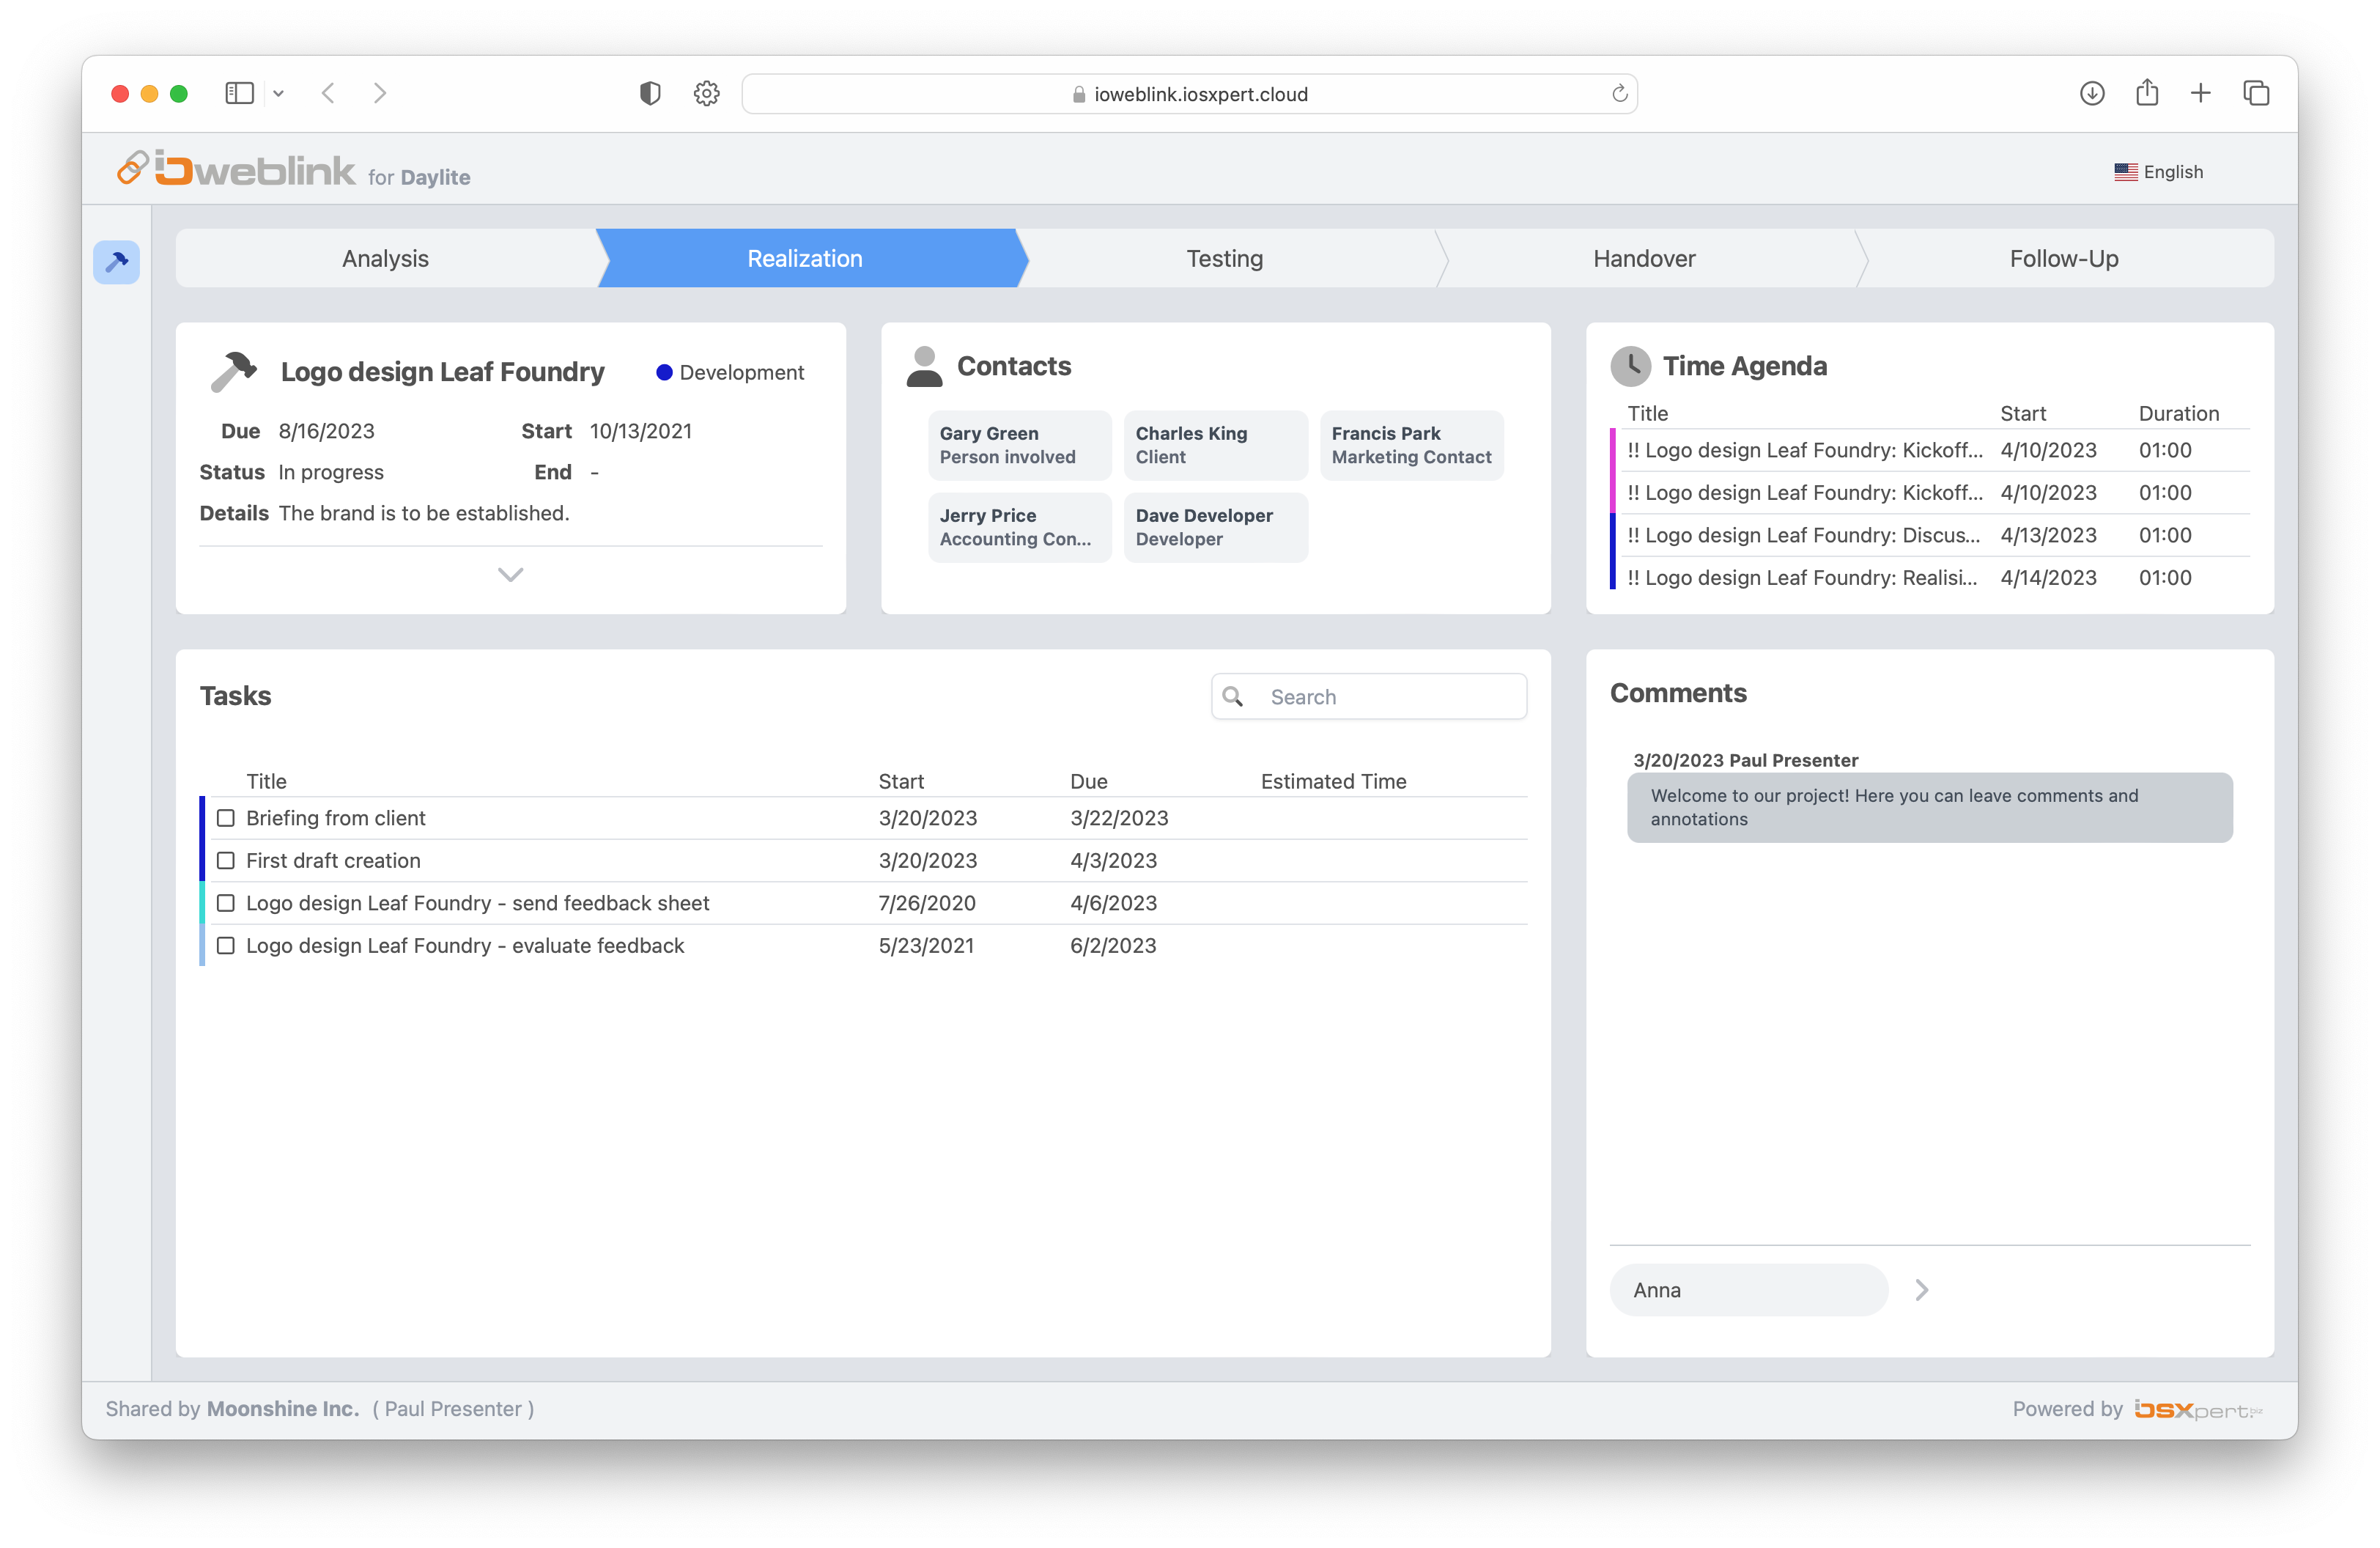Open Gary Green contact card

point(1019,445)
